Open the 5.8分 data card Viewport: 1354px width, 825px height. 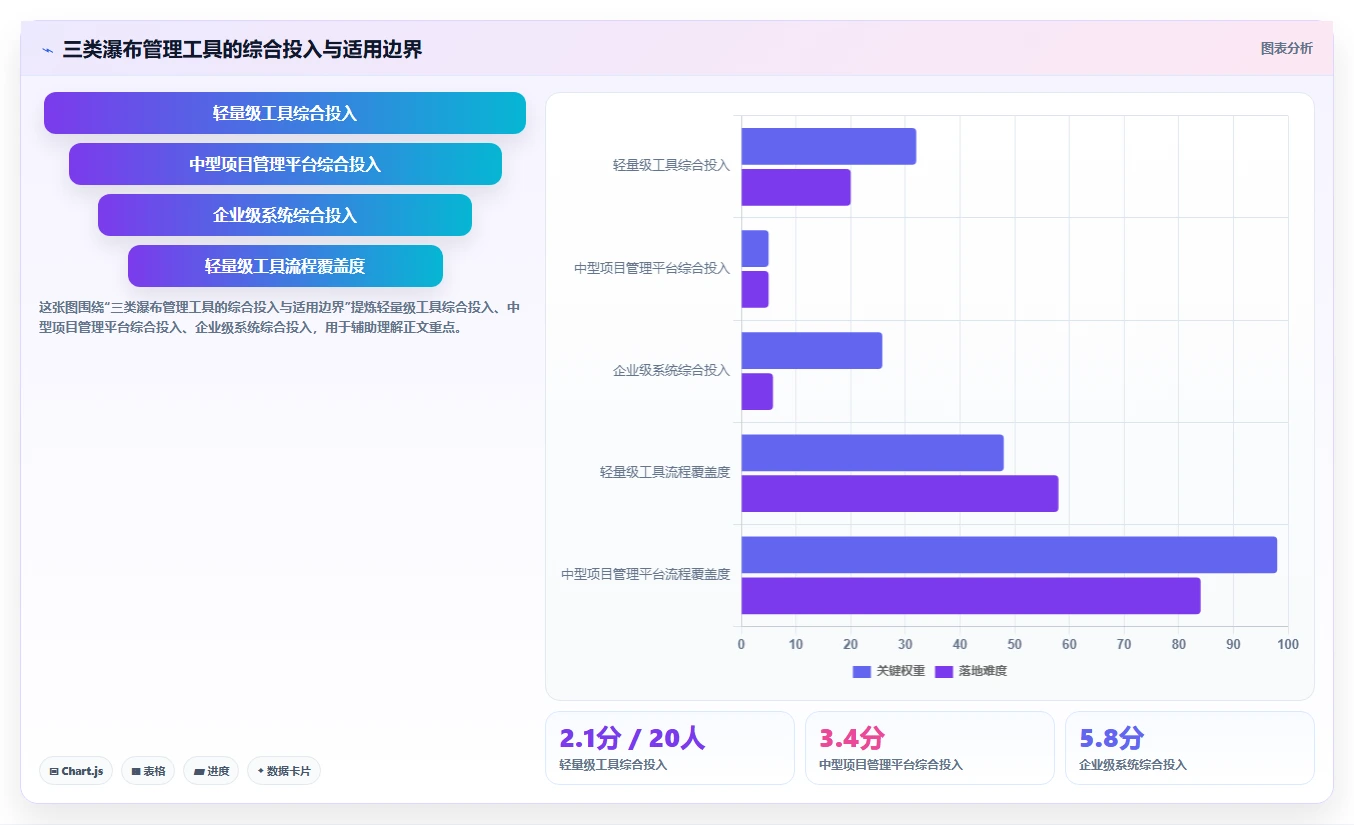click(x=1190, y=748)
